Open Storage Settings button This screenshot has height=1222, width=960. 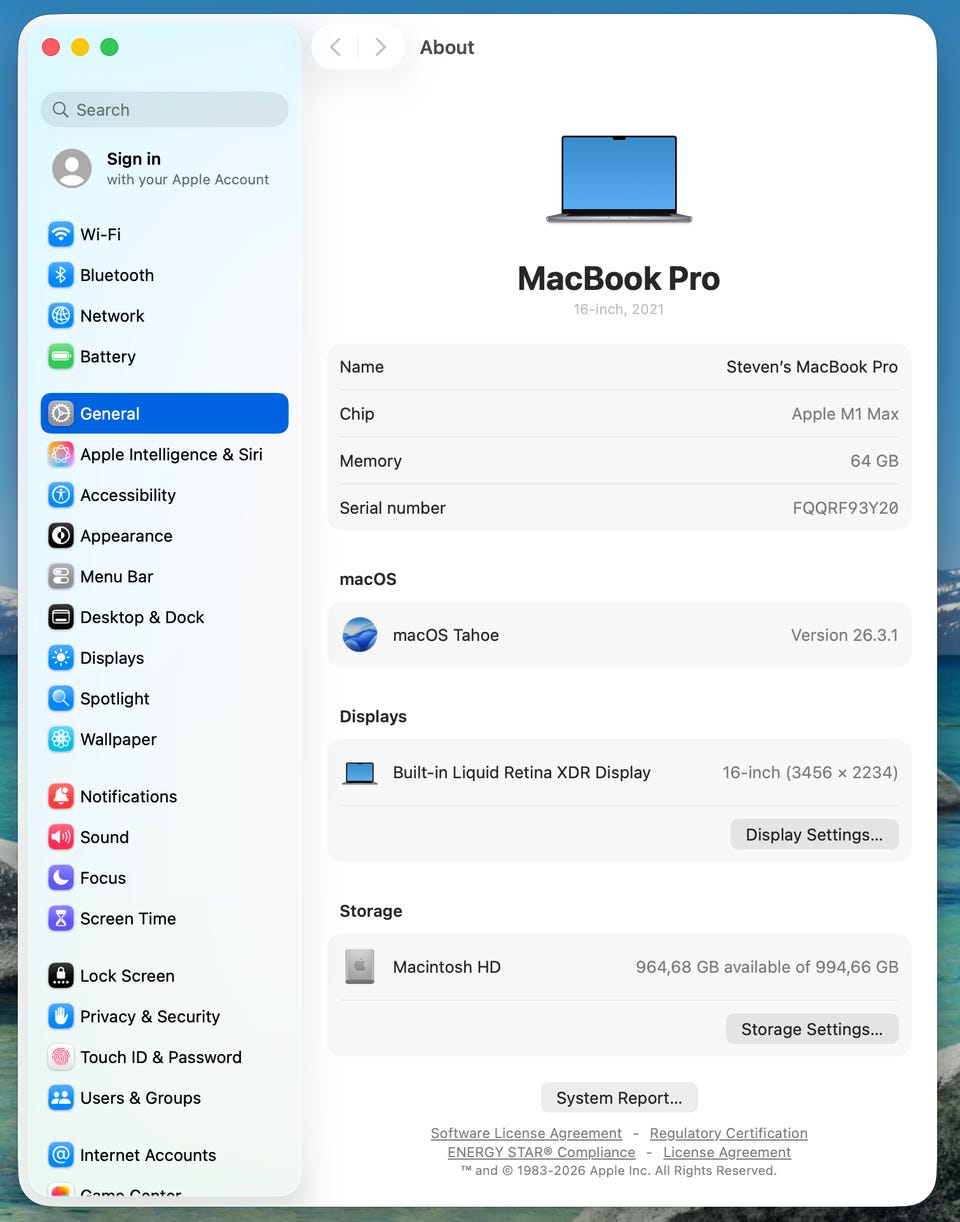pyautogui.click(x=812, y=1029)
